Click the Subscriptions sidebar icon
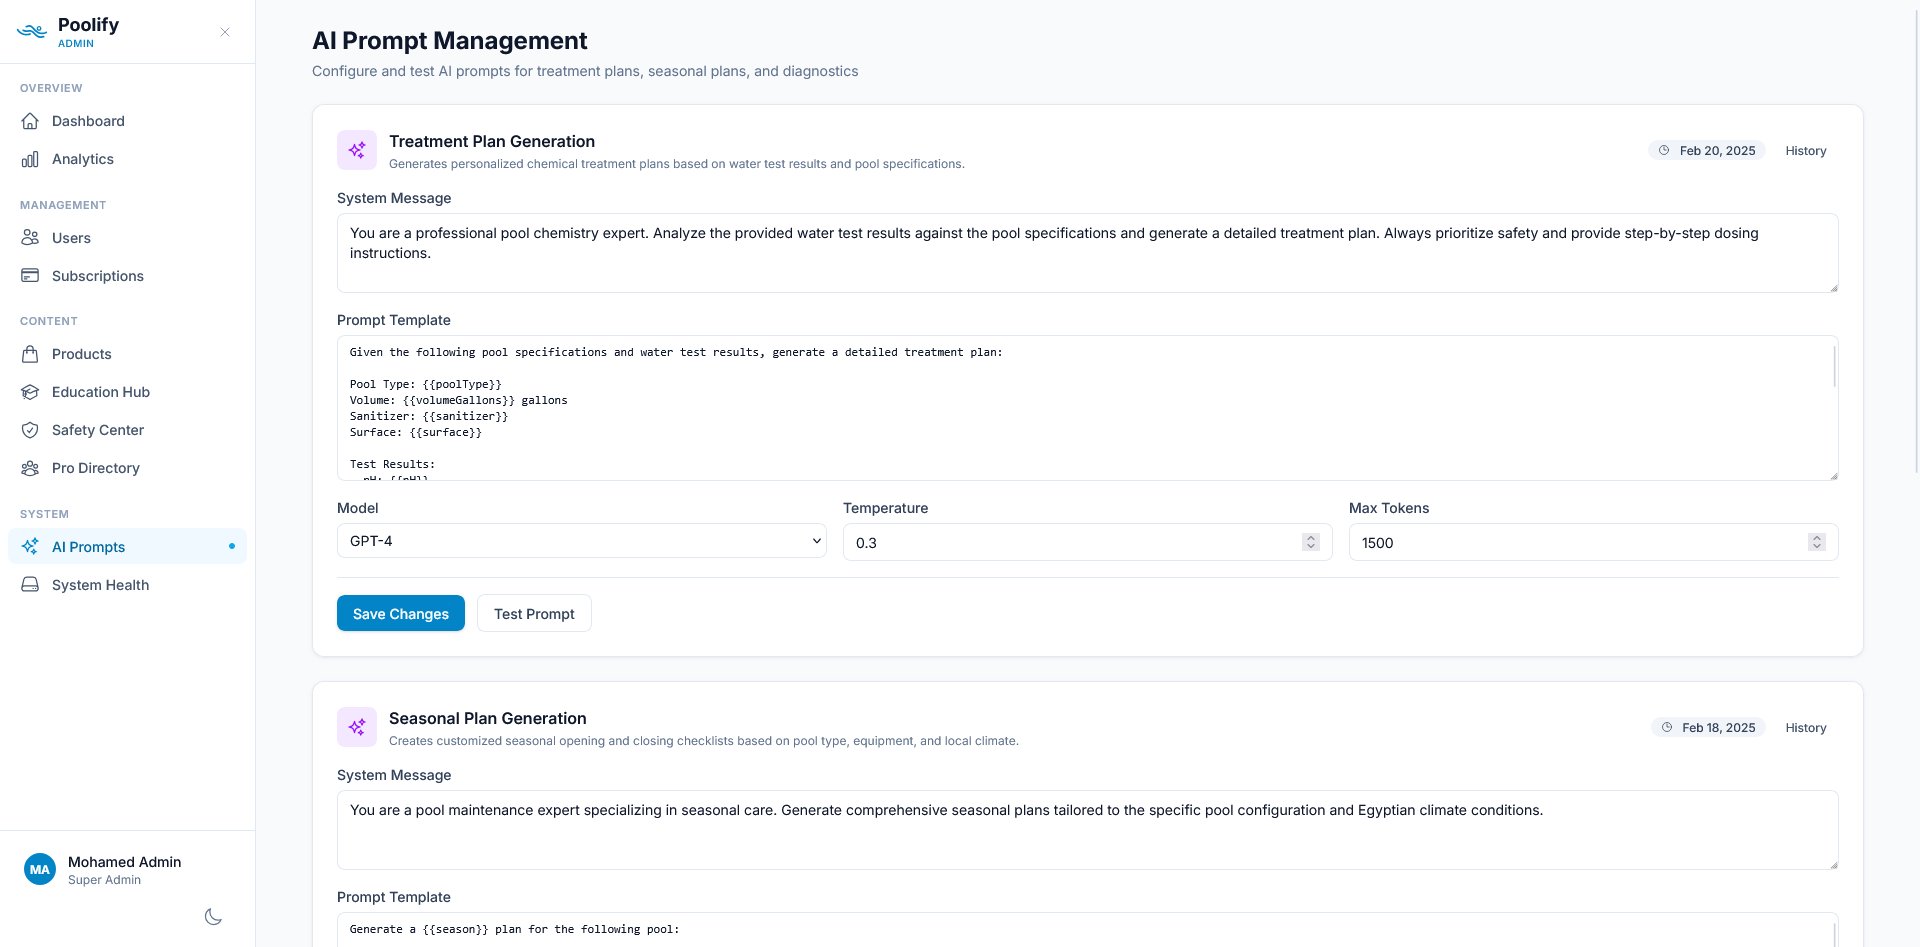Viewport: 1920px width, 947px height. coord(31,276)
